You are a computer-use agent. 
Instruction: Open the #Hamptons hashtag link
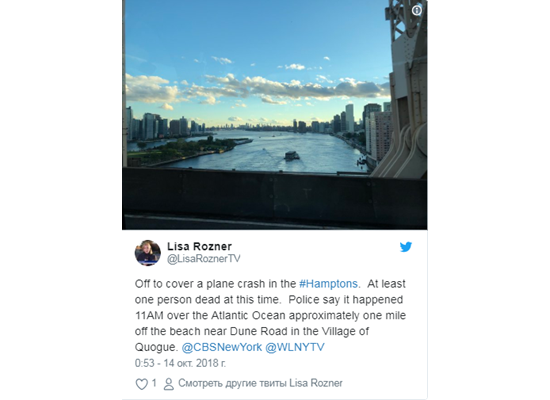point(328,284)
